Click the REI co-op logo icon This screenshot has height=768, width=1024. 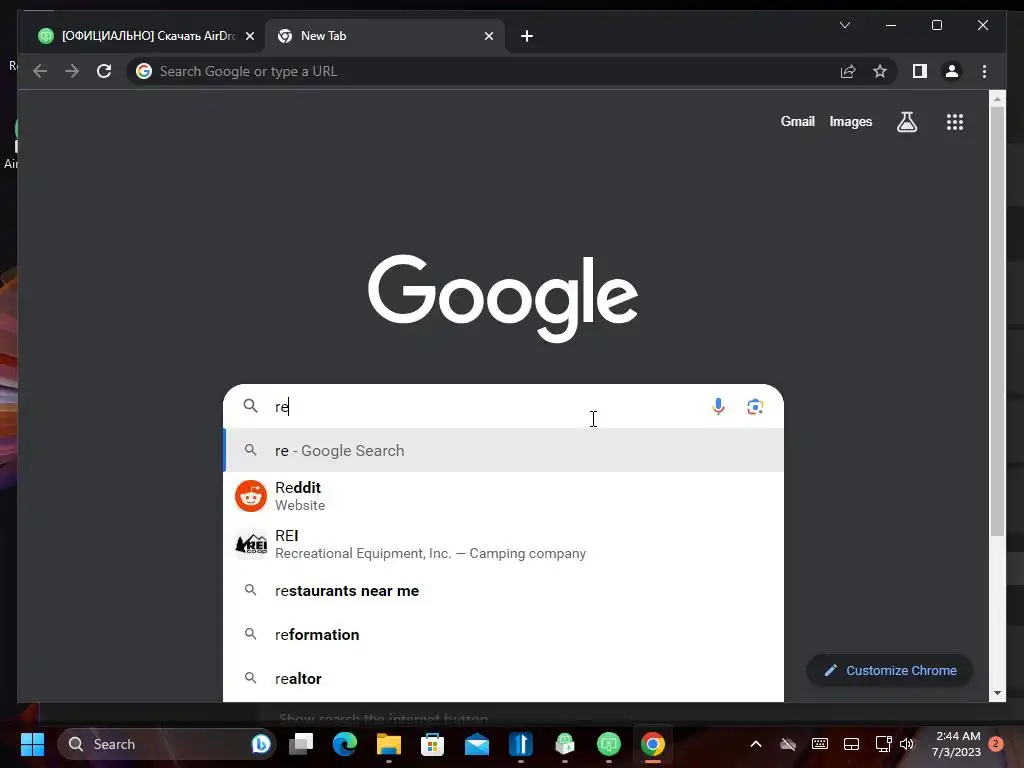pos(251,544)
